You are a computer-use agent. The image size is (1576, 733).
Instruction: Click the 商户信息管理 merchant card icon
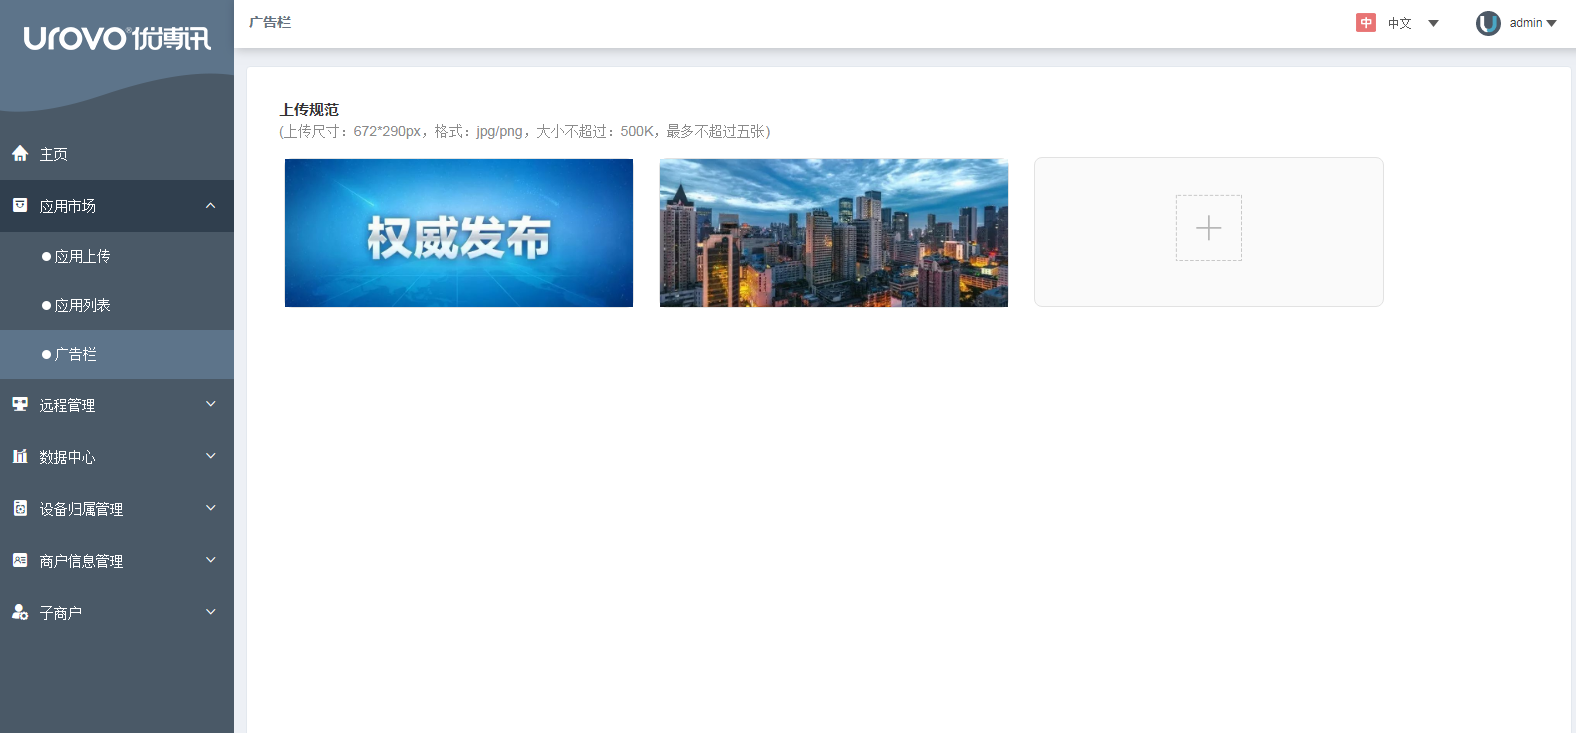coord(20,560)
